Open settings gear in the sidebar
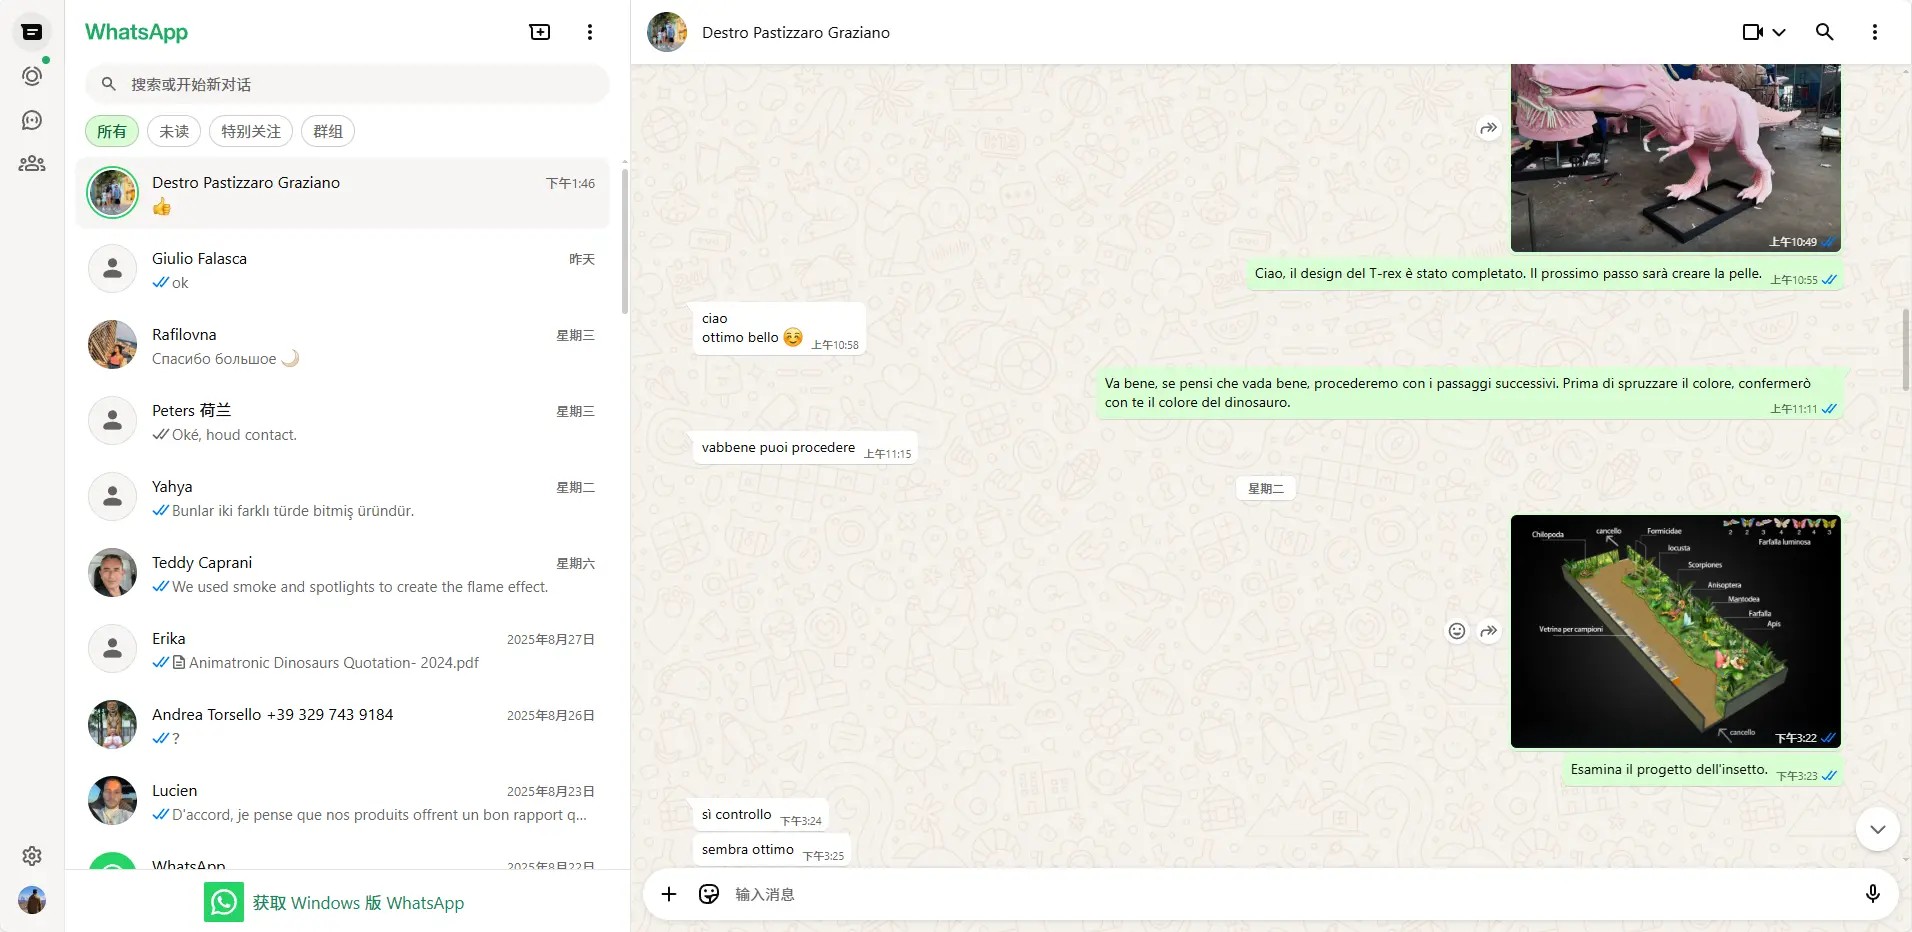This screenshot has width=1912, height=932. click(32, 856)
